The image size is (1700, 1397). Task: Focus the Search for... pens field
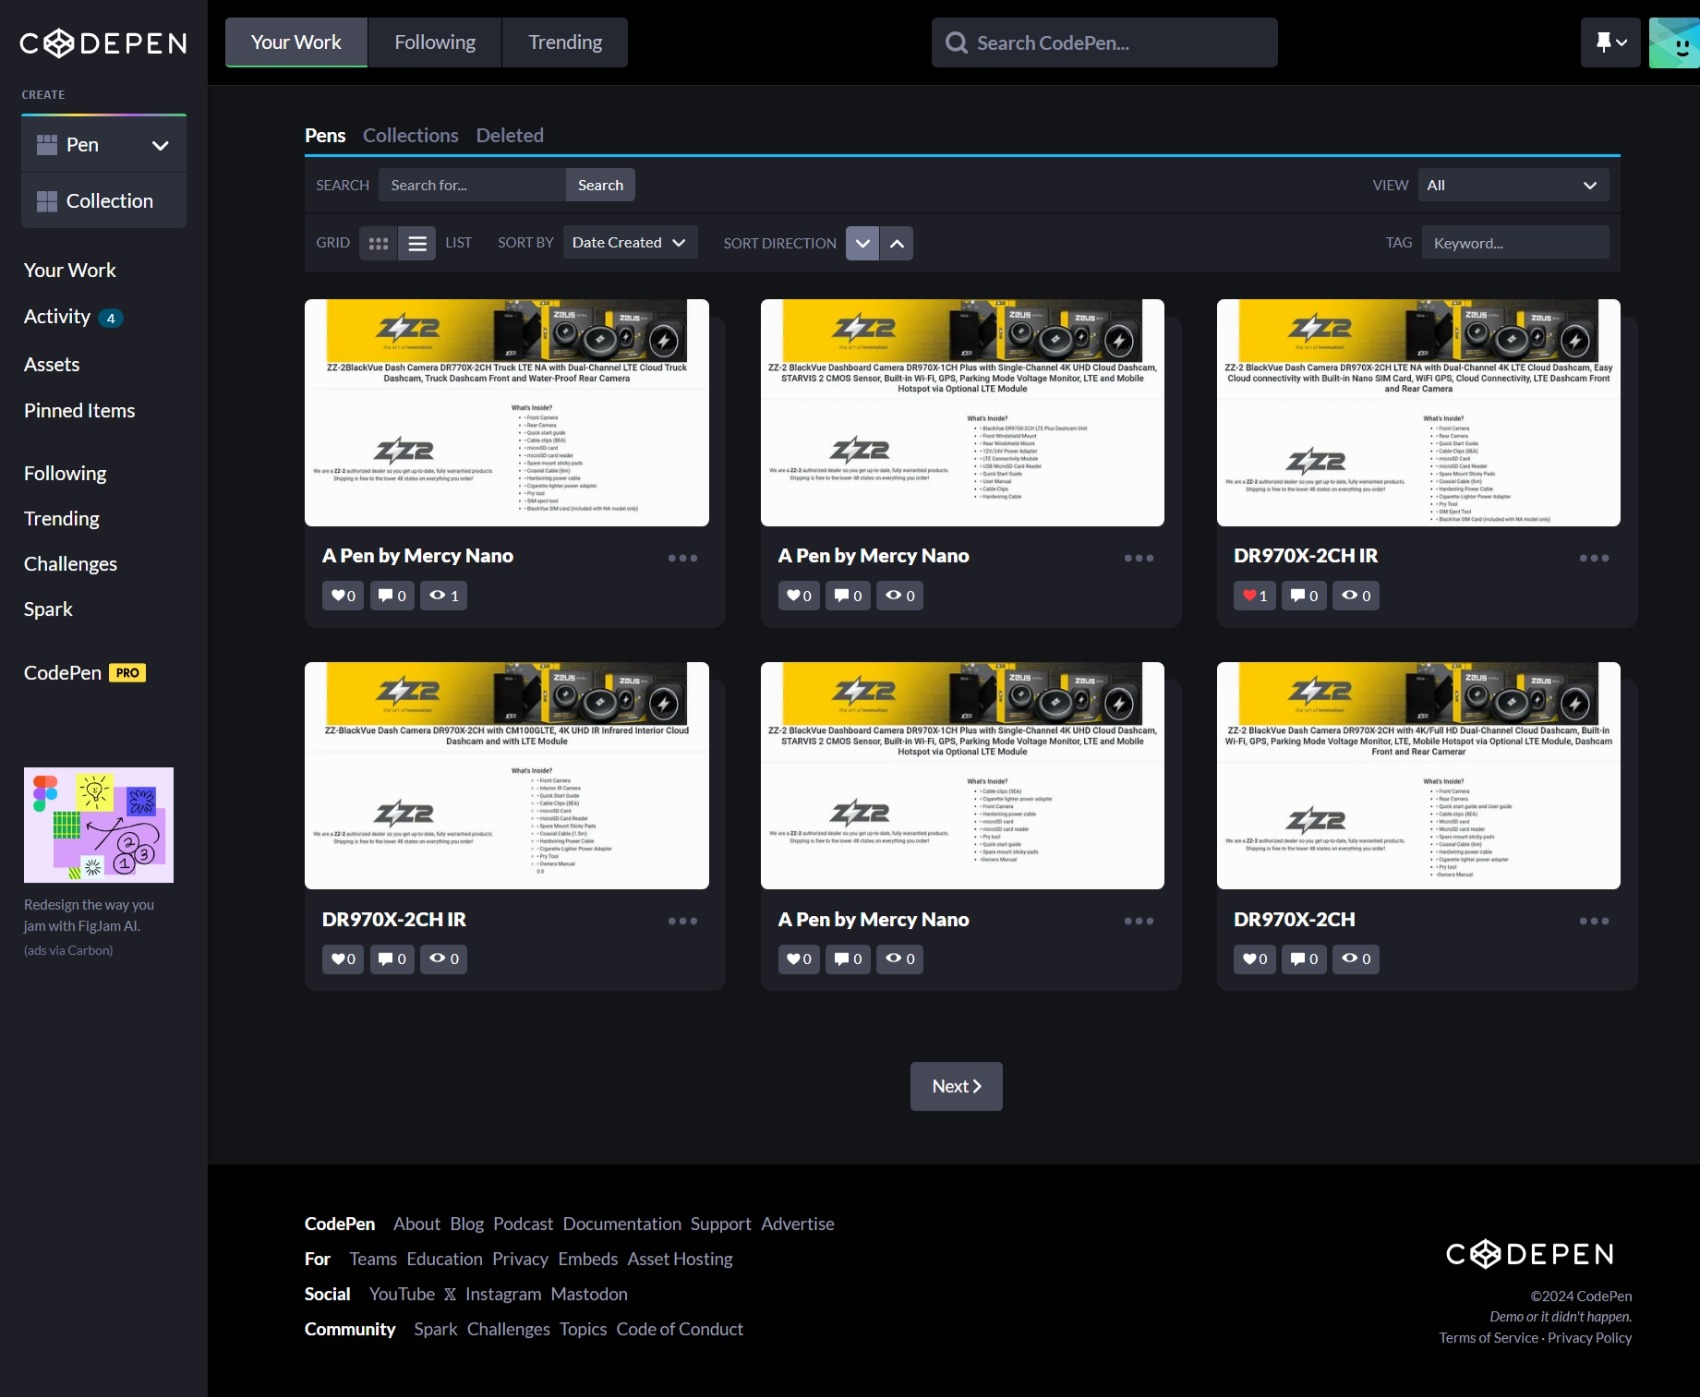(472, 185)
